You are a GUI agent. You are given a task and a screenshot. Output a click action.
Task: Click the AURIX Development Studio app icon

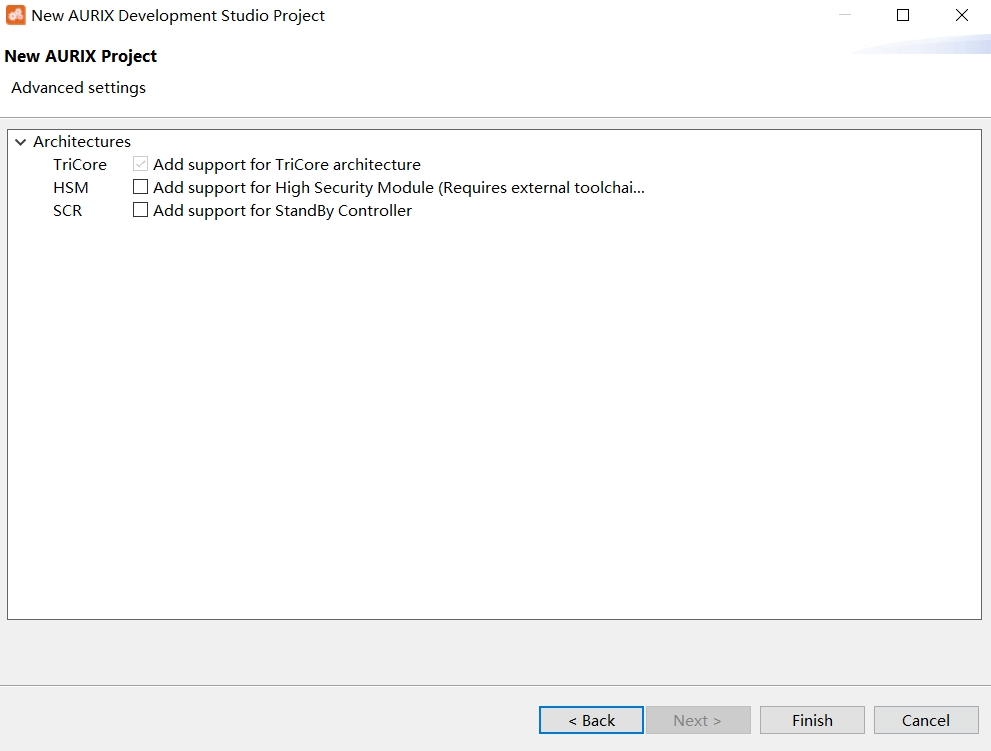pos(16,15)
